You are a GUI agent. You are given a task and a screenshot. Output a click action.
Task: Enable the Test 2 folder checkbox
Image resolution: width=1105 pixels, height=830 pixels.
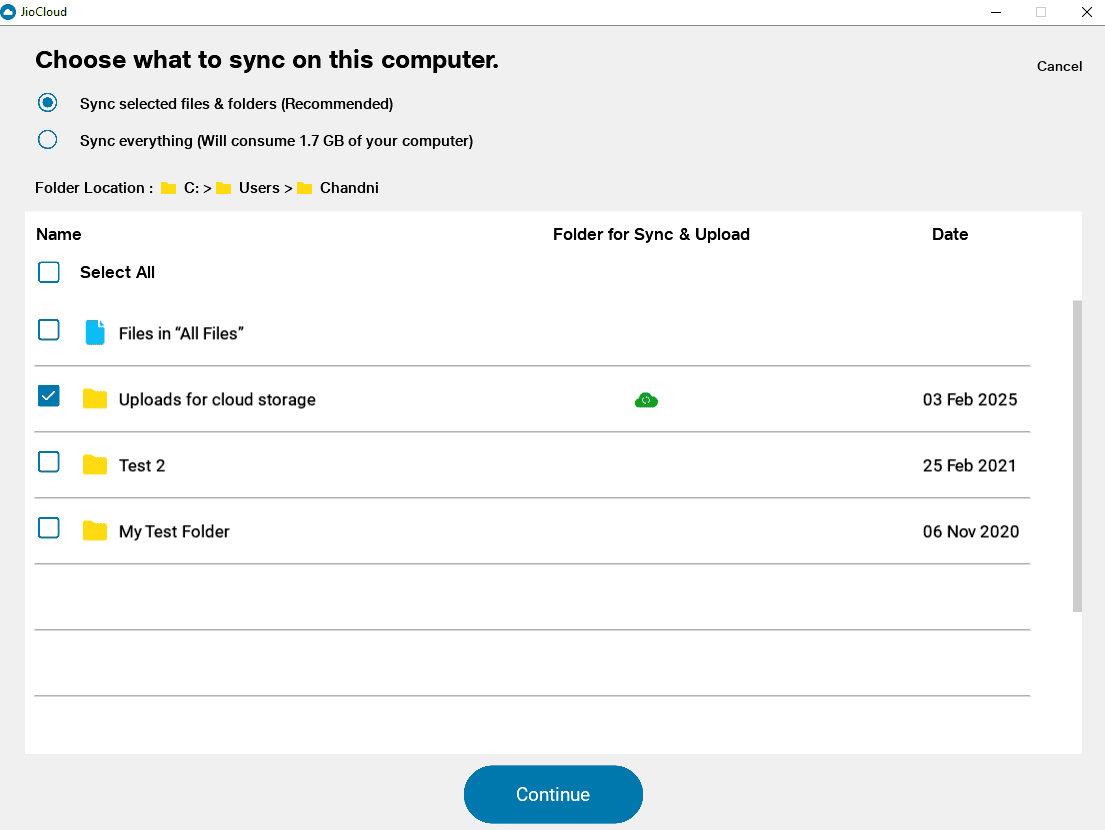49,462
